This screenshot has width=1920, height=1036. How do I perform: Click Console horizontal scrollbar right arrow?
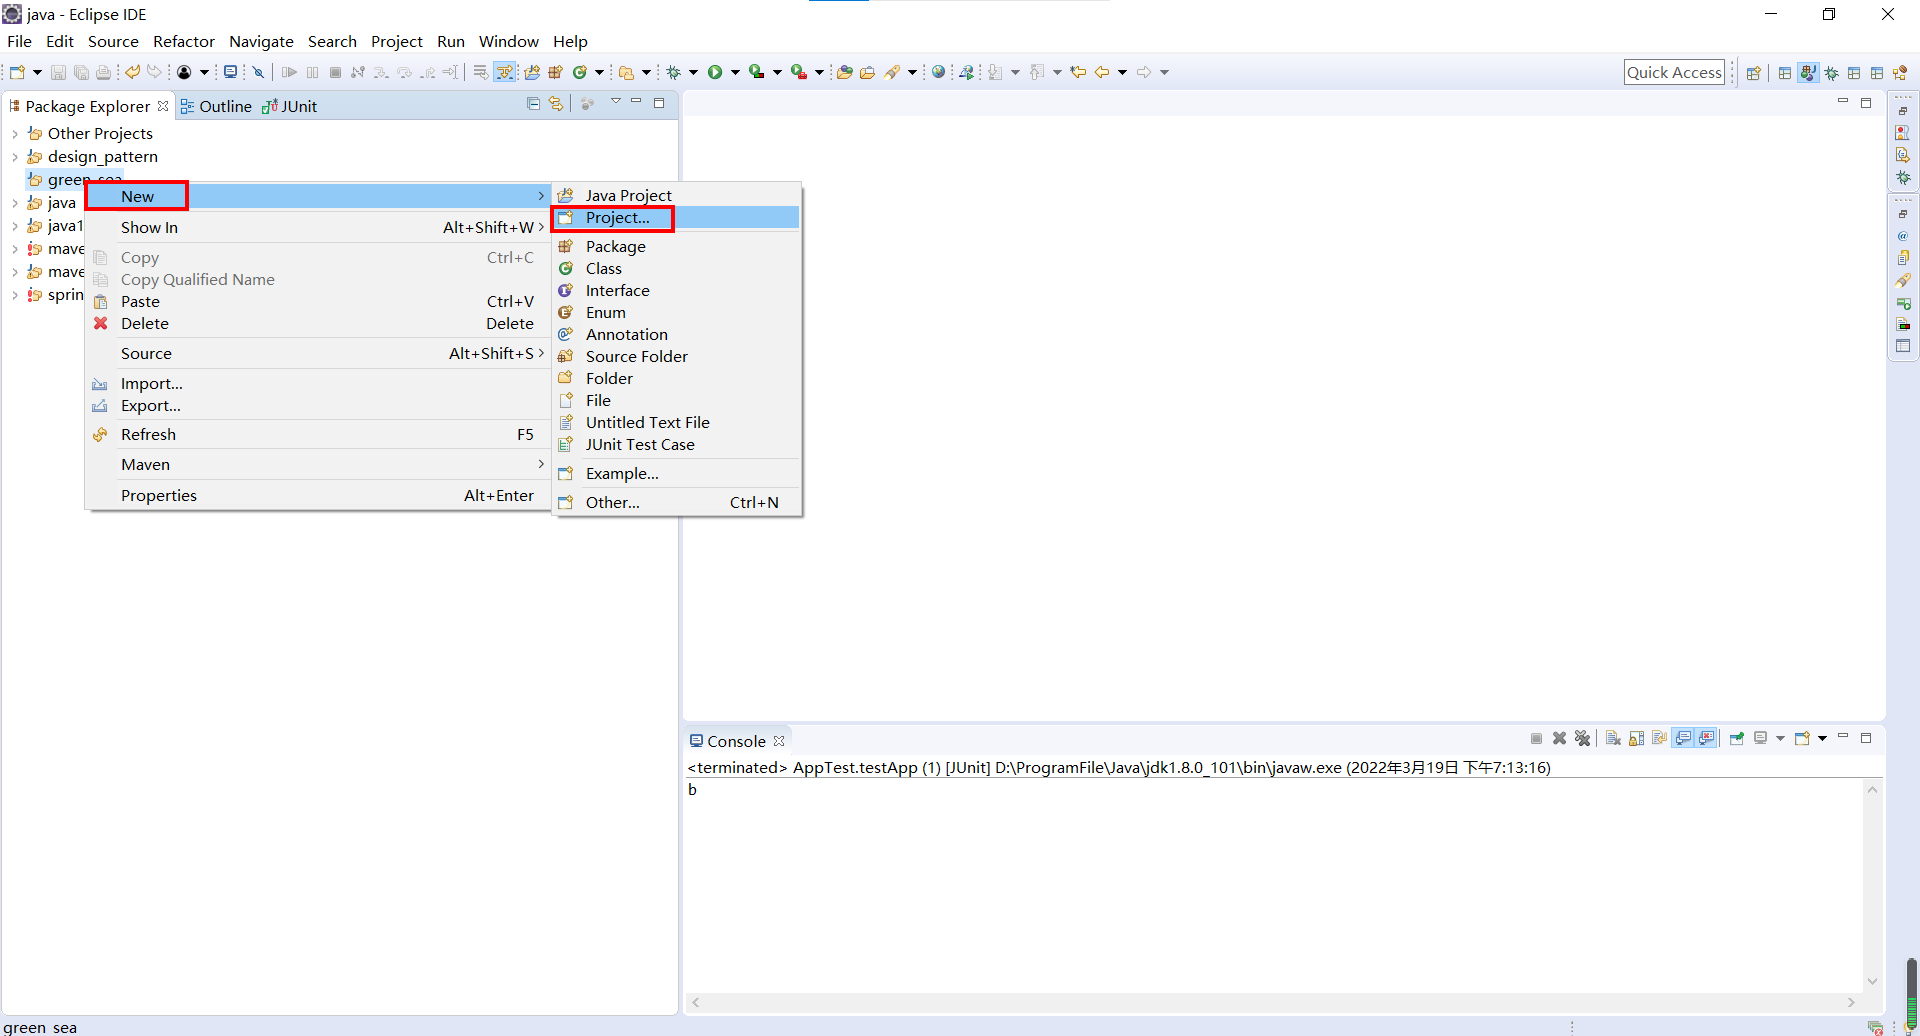coord(1851,1002)
